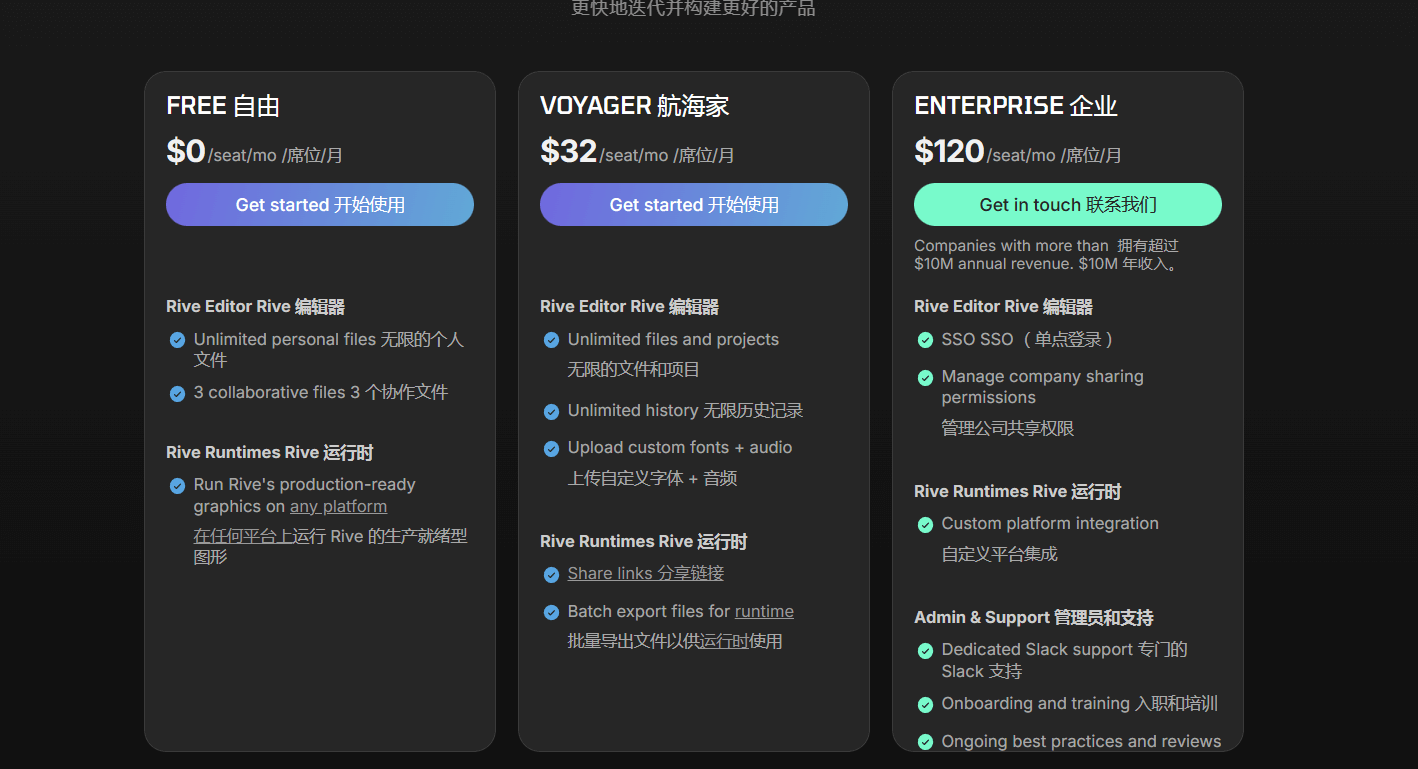
Task: Click checkmark icon beside Share links
Action: pos(551,575)
